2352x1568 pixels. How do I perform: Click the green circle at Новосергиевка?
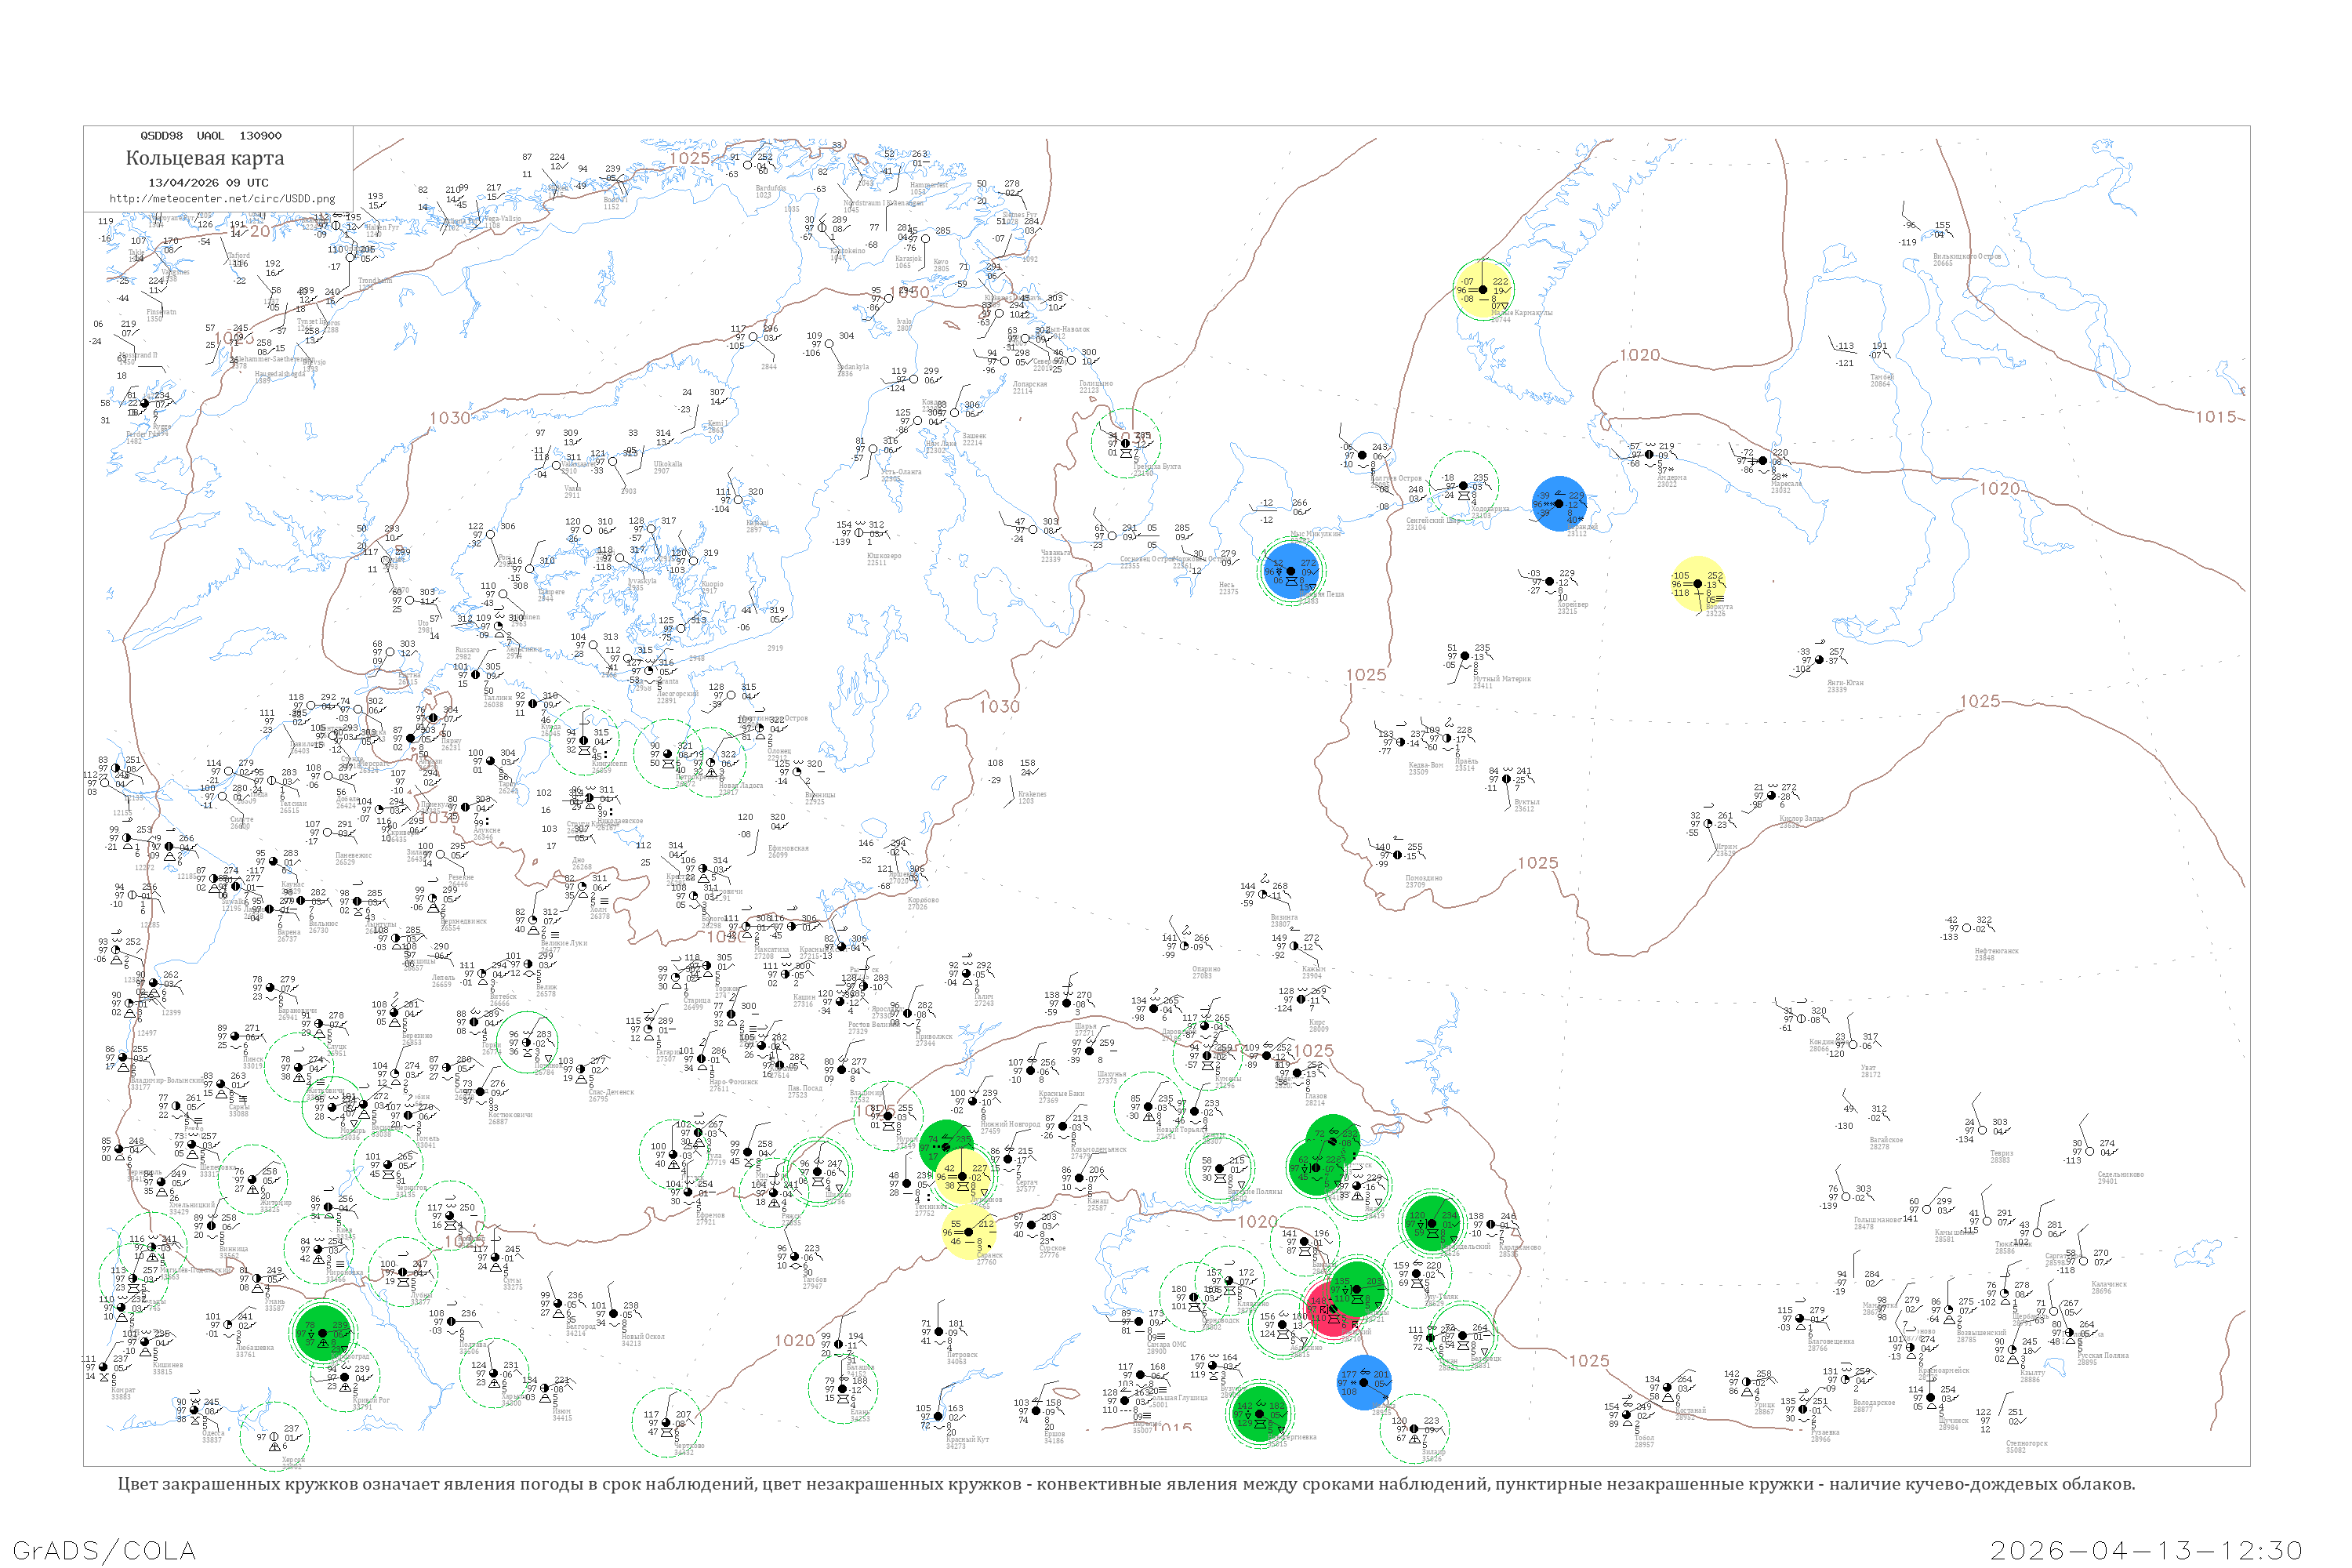(x=1259, y=1413)
